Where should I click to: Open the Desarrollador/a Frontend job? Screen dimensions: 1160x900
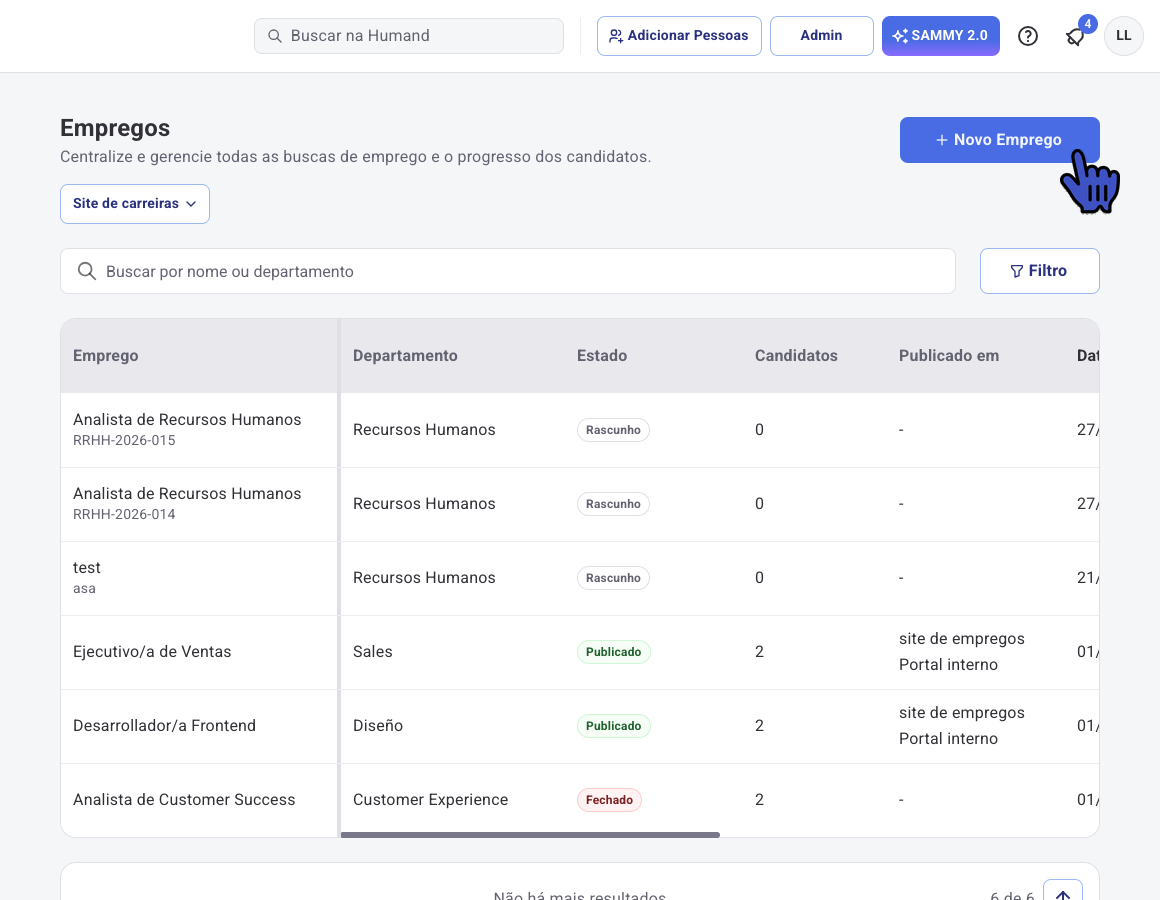point(164,725)
